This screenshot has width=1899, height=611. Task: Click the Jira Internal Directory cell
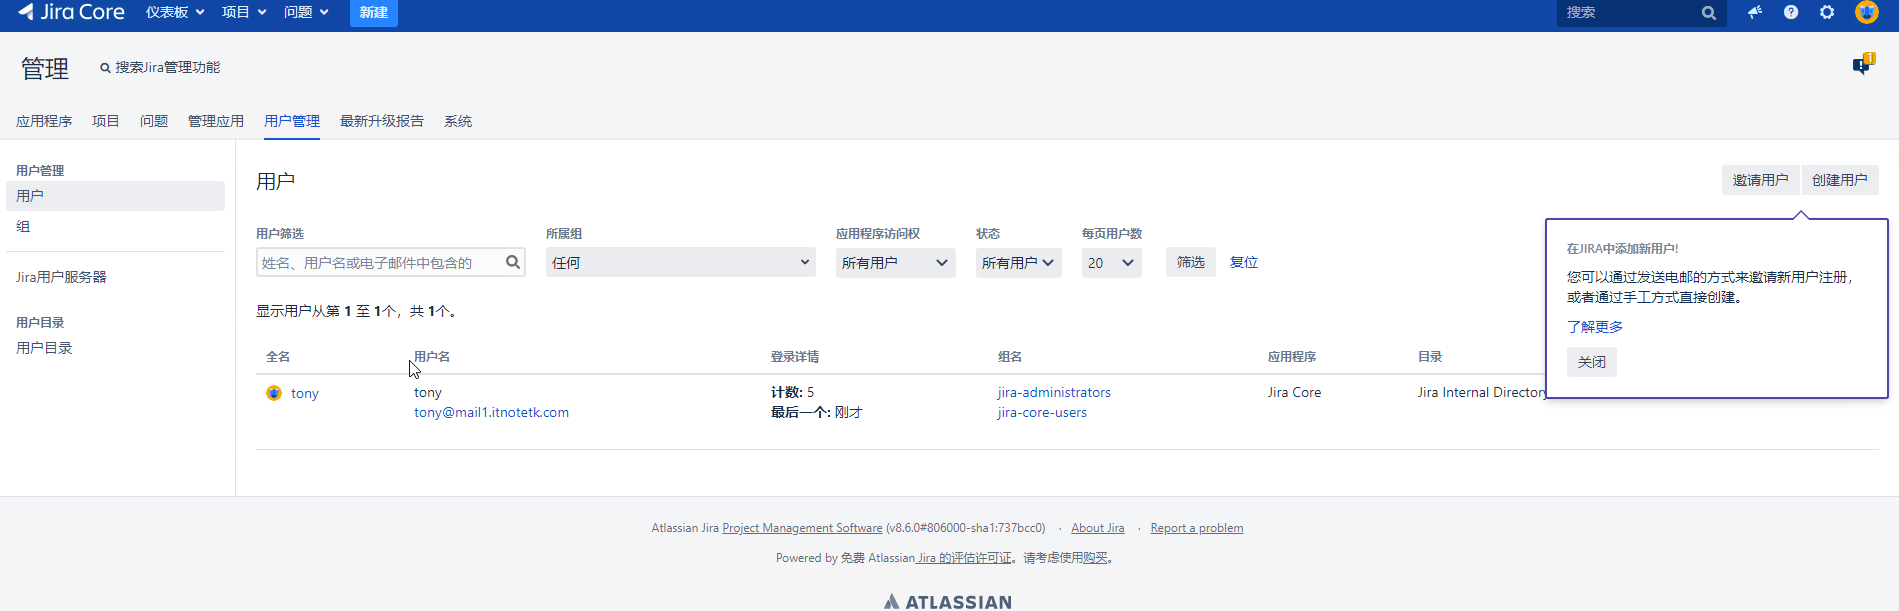[1482, 392]
